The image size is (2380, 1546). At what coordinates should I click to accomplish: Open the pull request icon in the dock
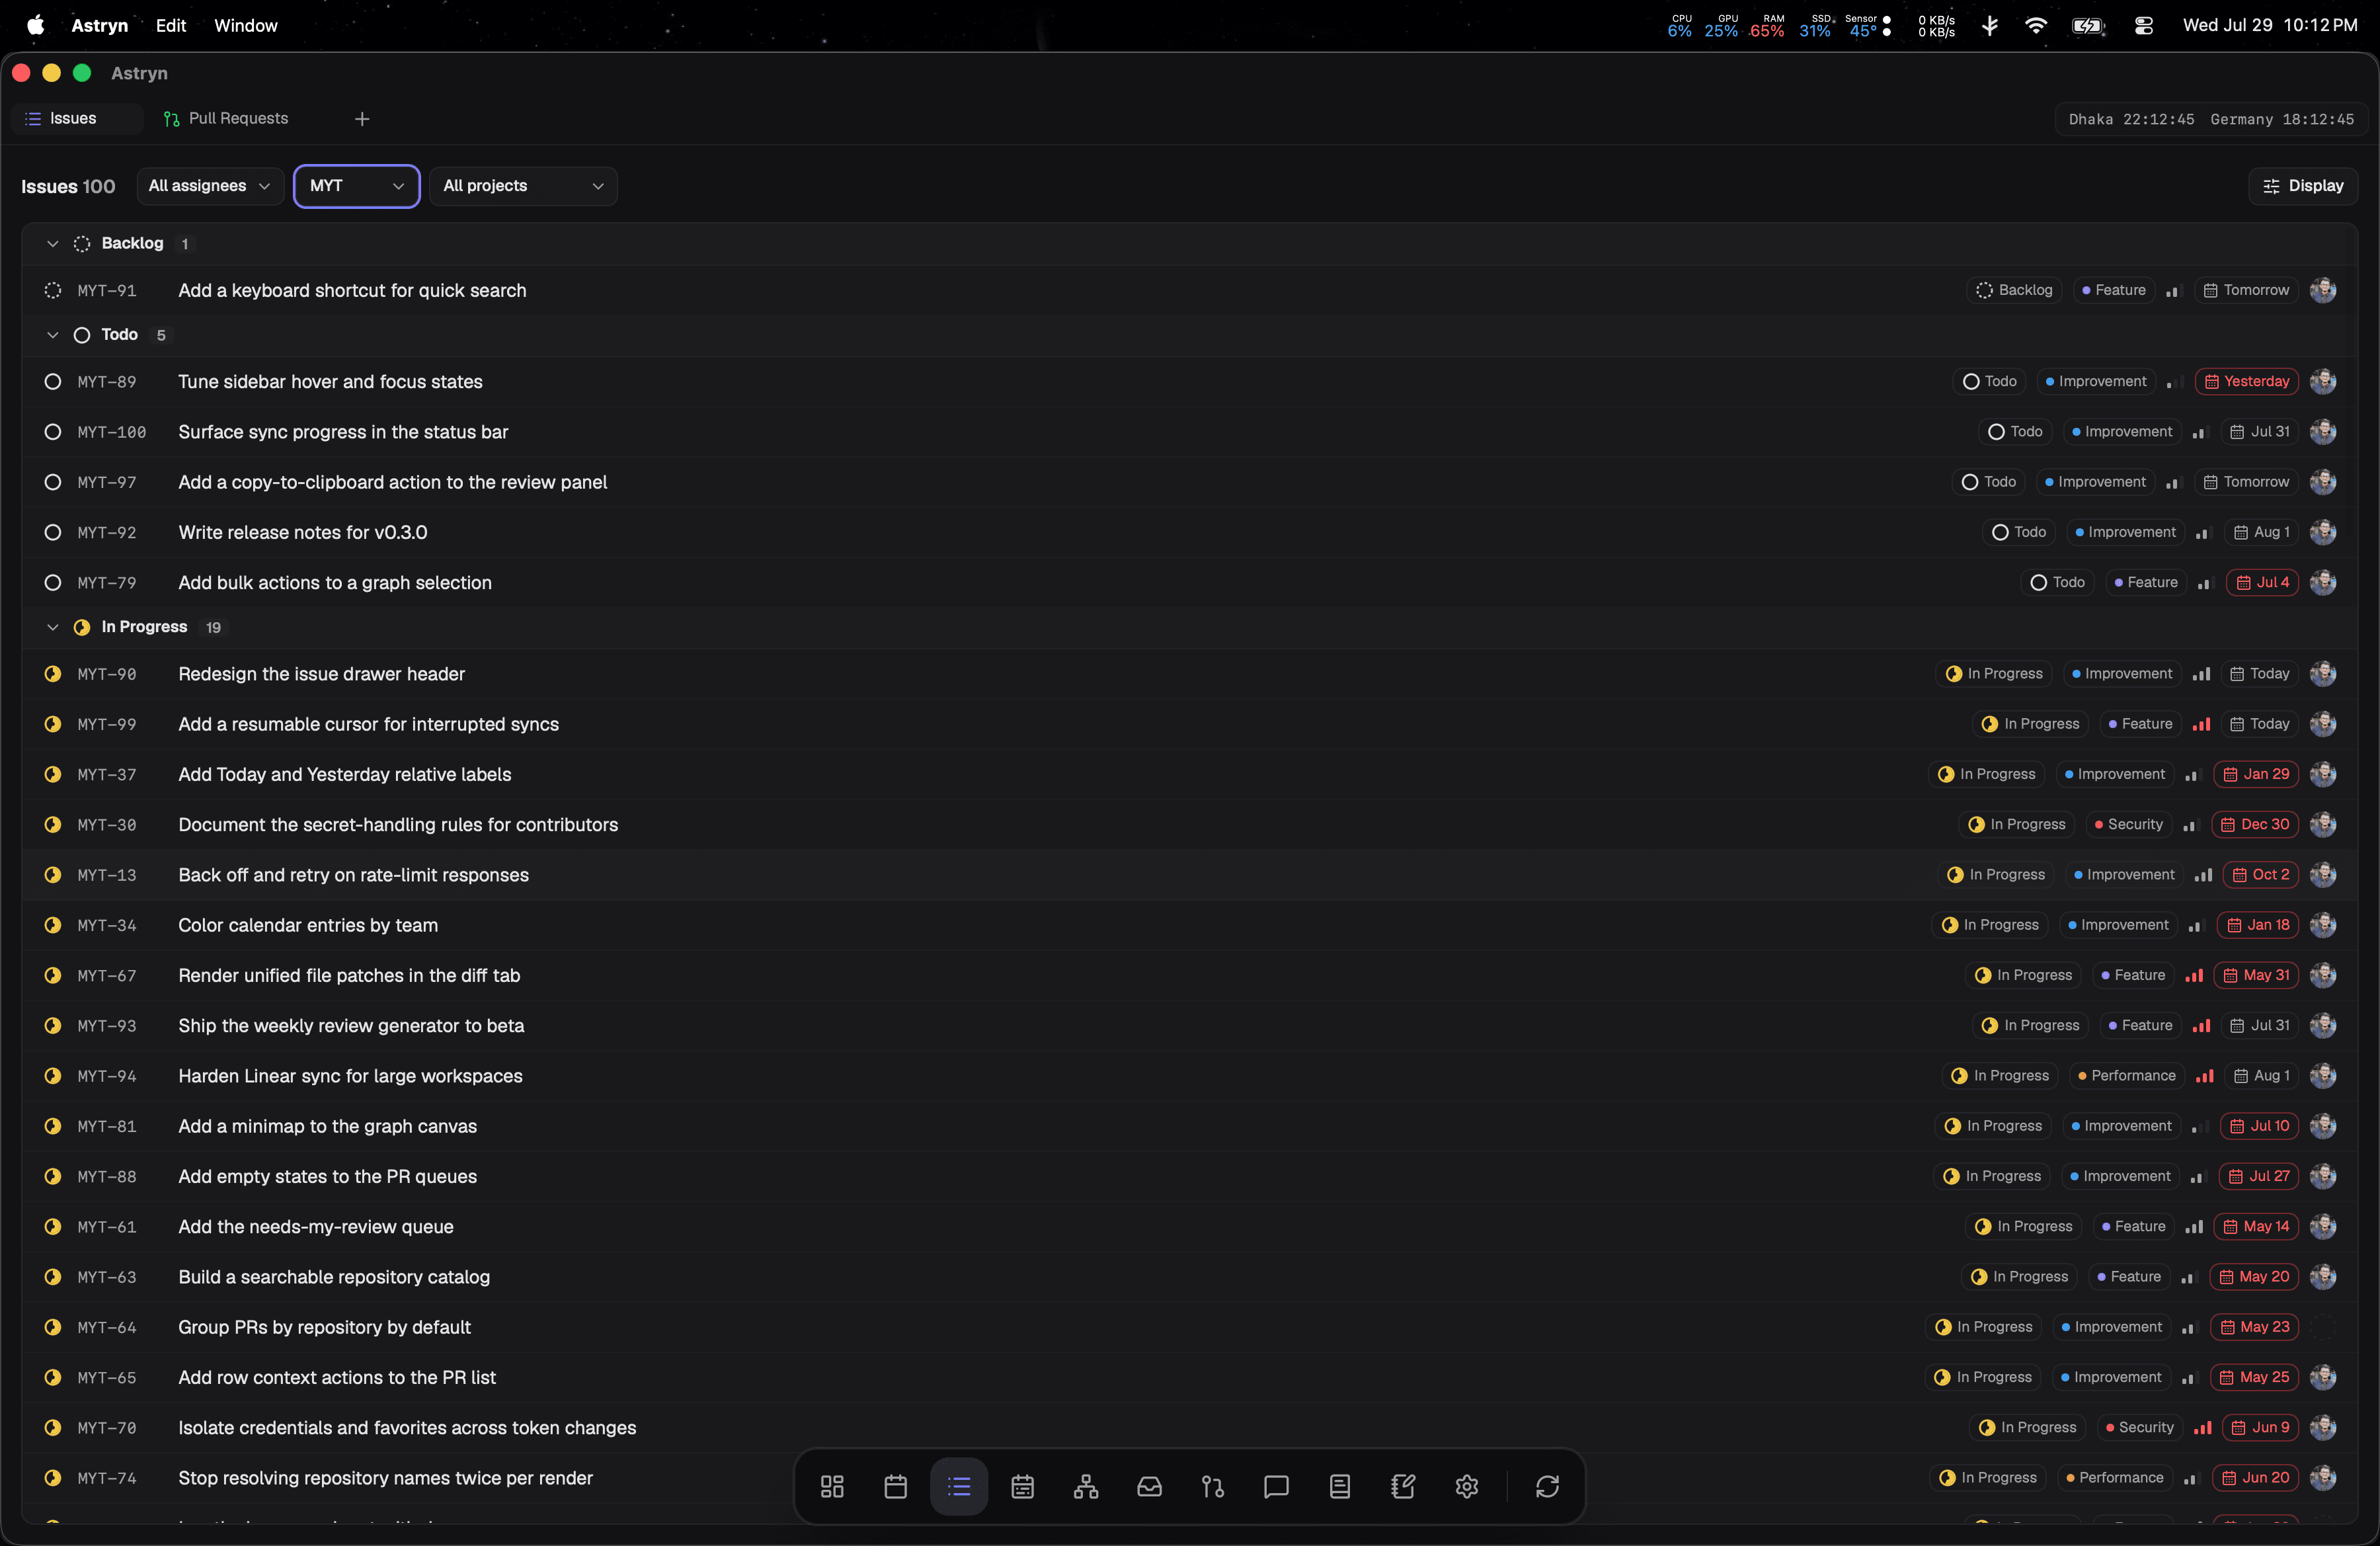pos(1213,1486)
